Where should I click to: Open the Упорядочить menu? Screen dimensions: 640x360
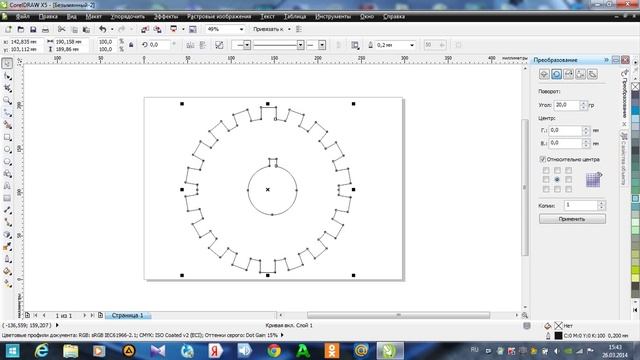coord(128,17)
